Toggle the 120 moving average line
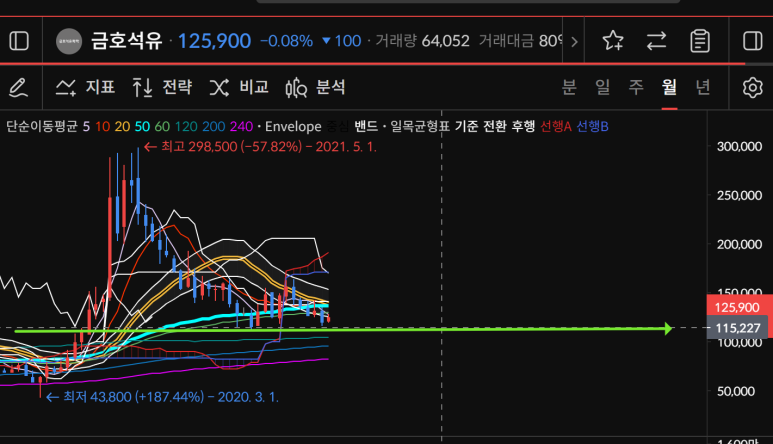This screenshot has width=773, height=444. [x=186, y=127]
